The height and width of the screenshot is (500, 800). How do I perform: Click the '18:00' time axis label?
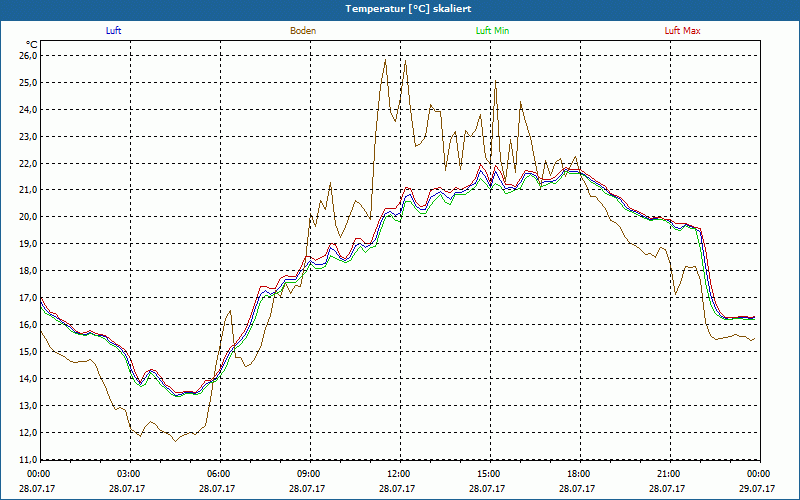577,474
